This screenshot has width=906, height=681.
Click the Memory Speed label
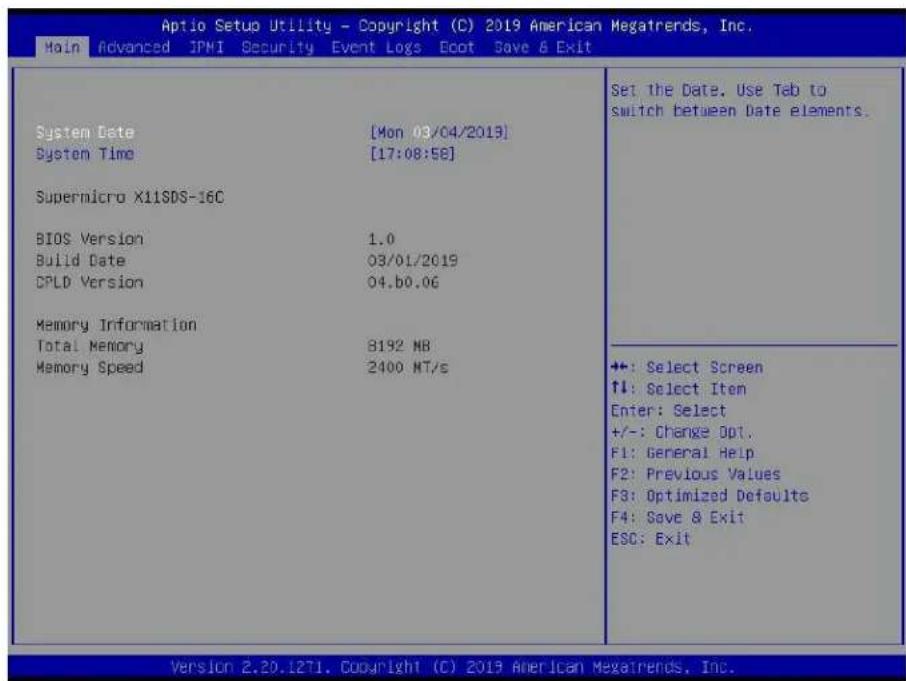pyautogui.click(x=90, y=367)
